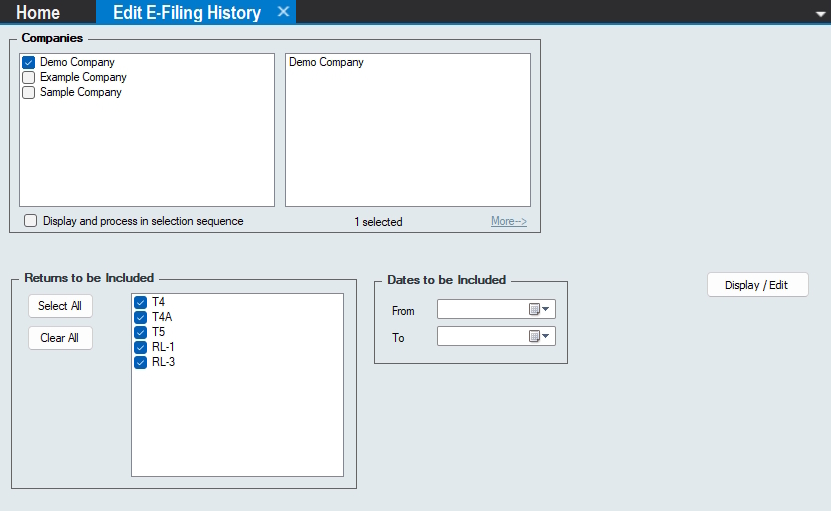Screen dimensions: 831x511
Task: Uncheck the T4A return checkbox
Action: click(x=141, y=317)
